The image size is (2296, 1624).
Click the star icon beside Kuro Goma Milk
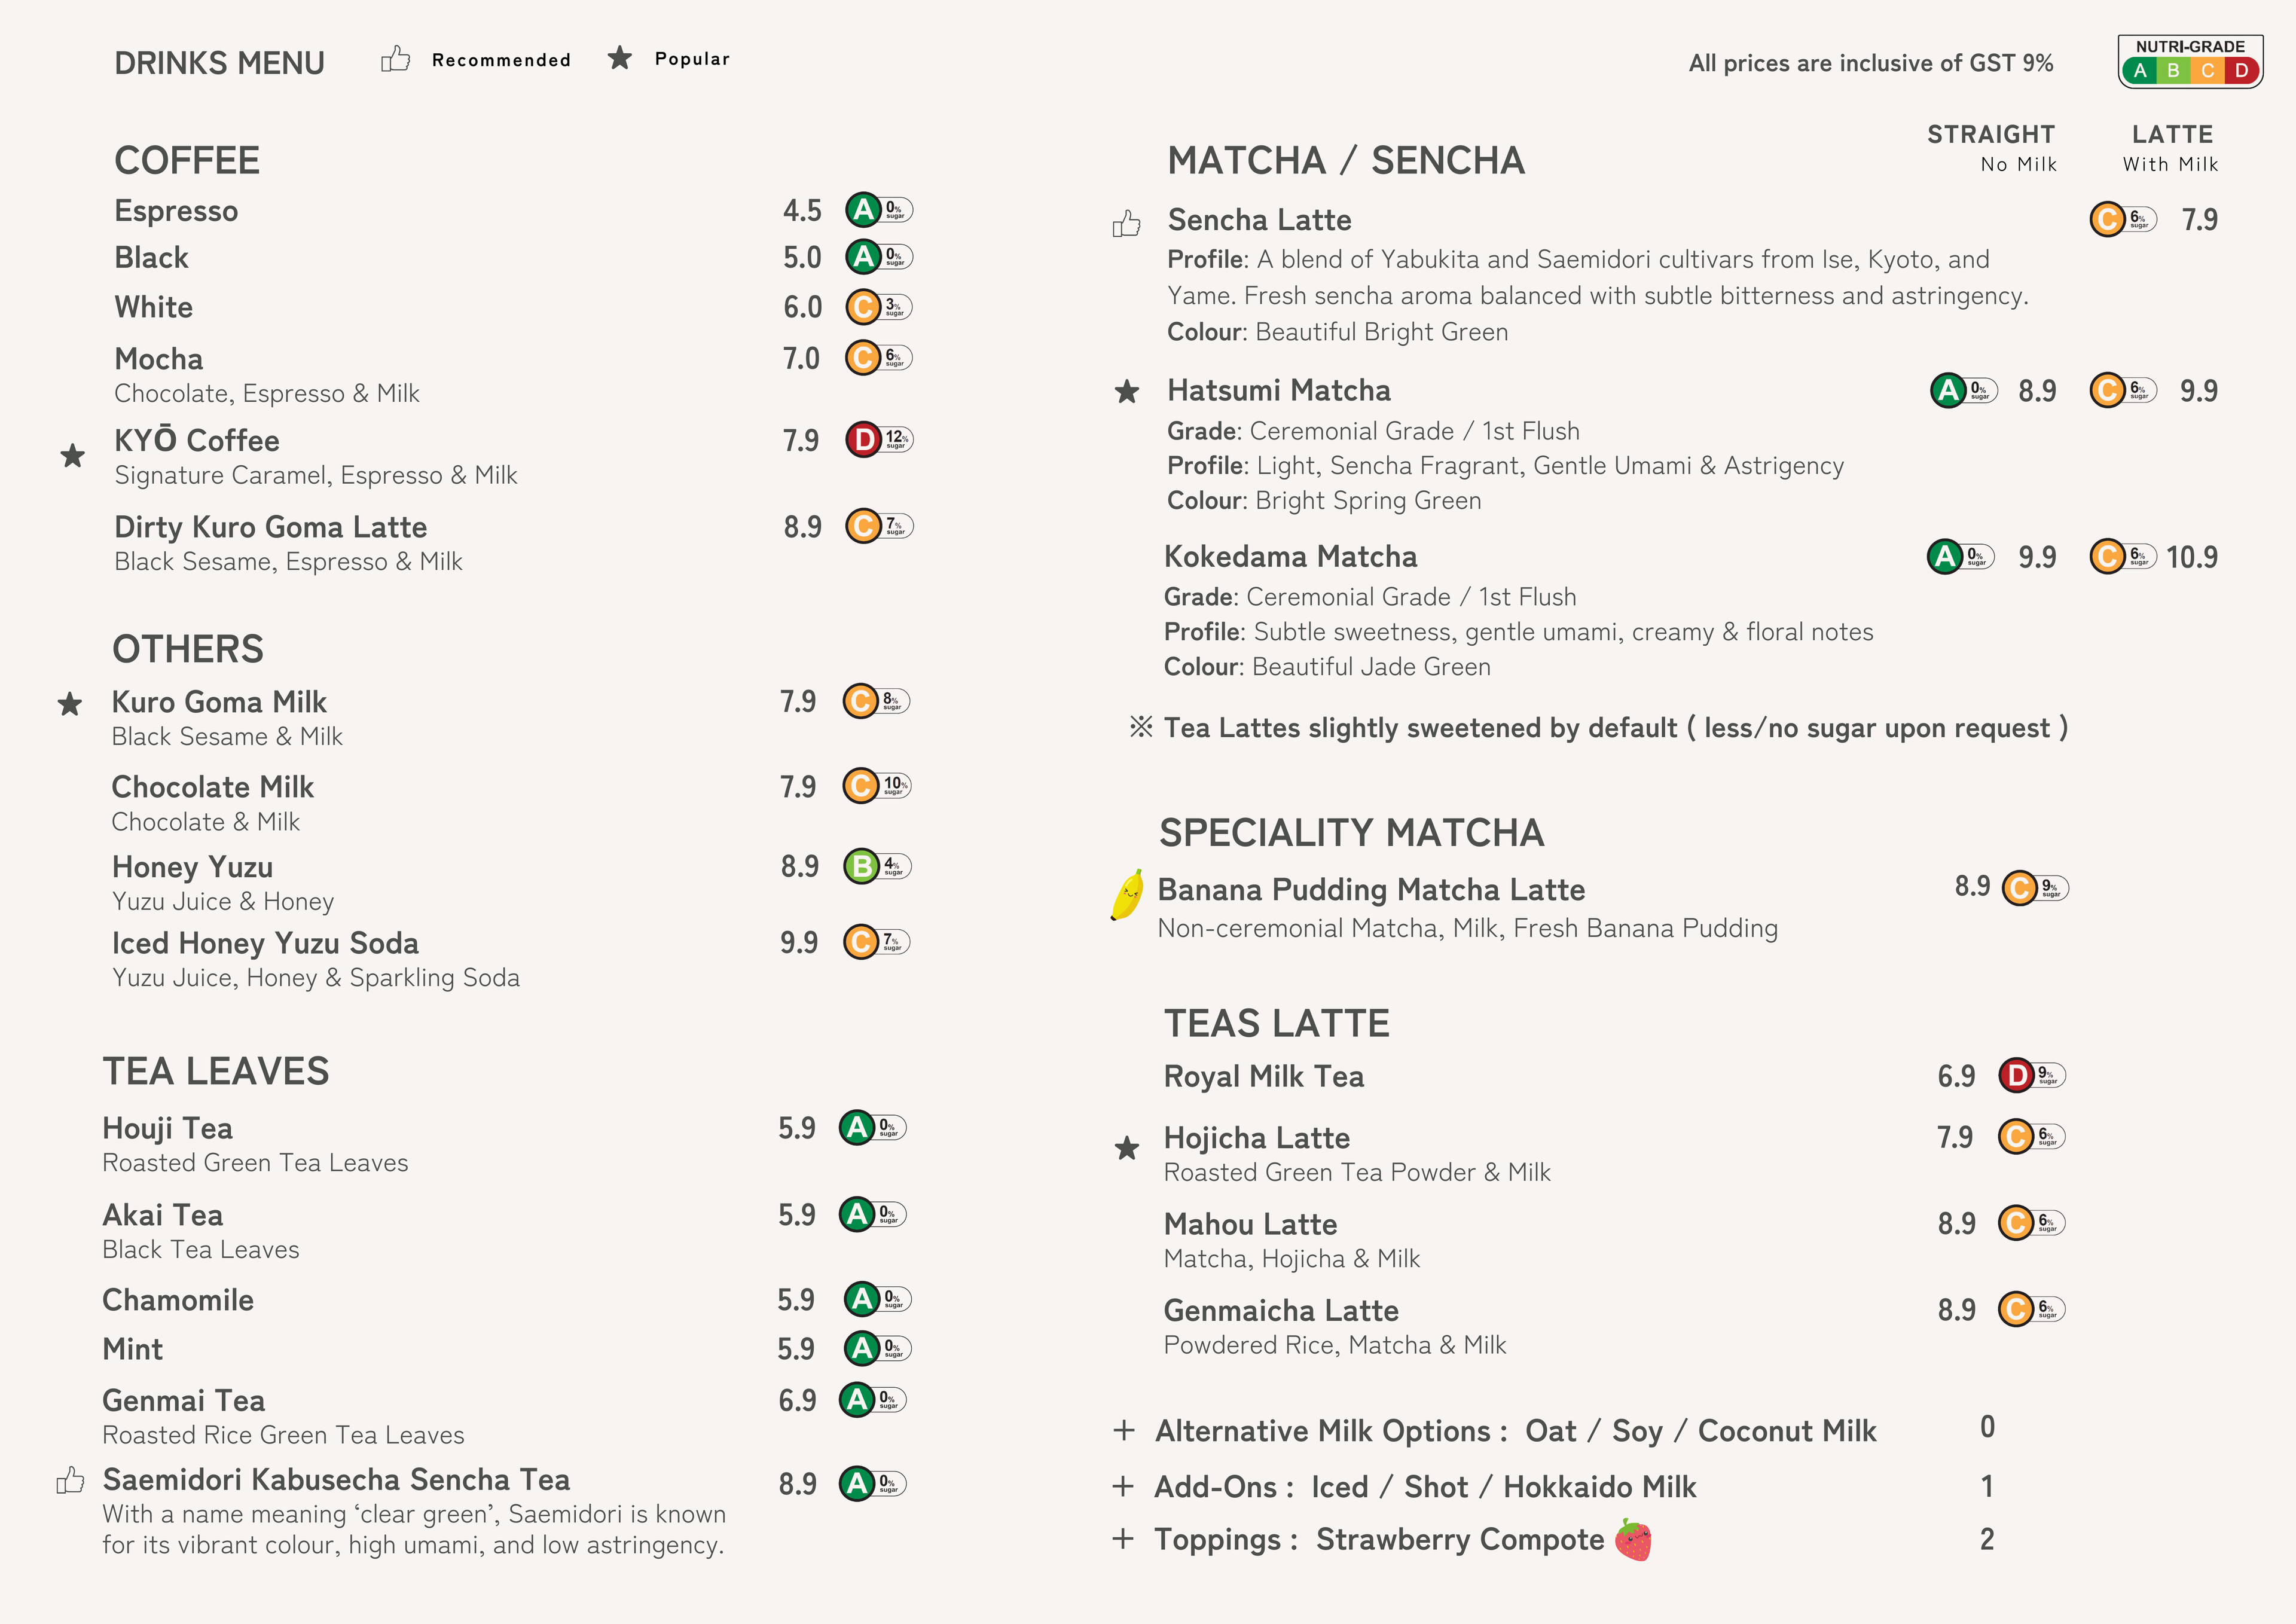tap(70, 704)
